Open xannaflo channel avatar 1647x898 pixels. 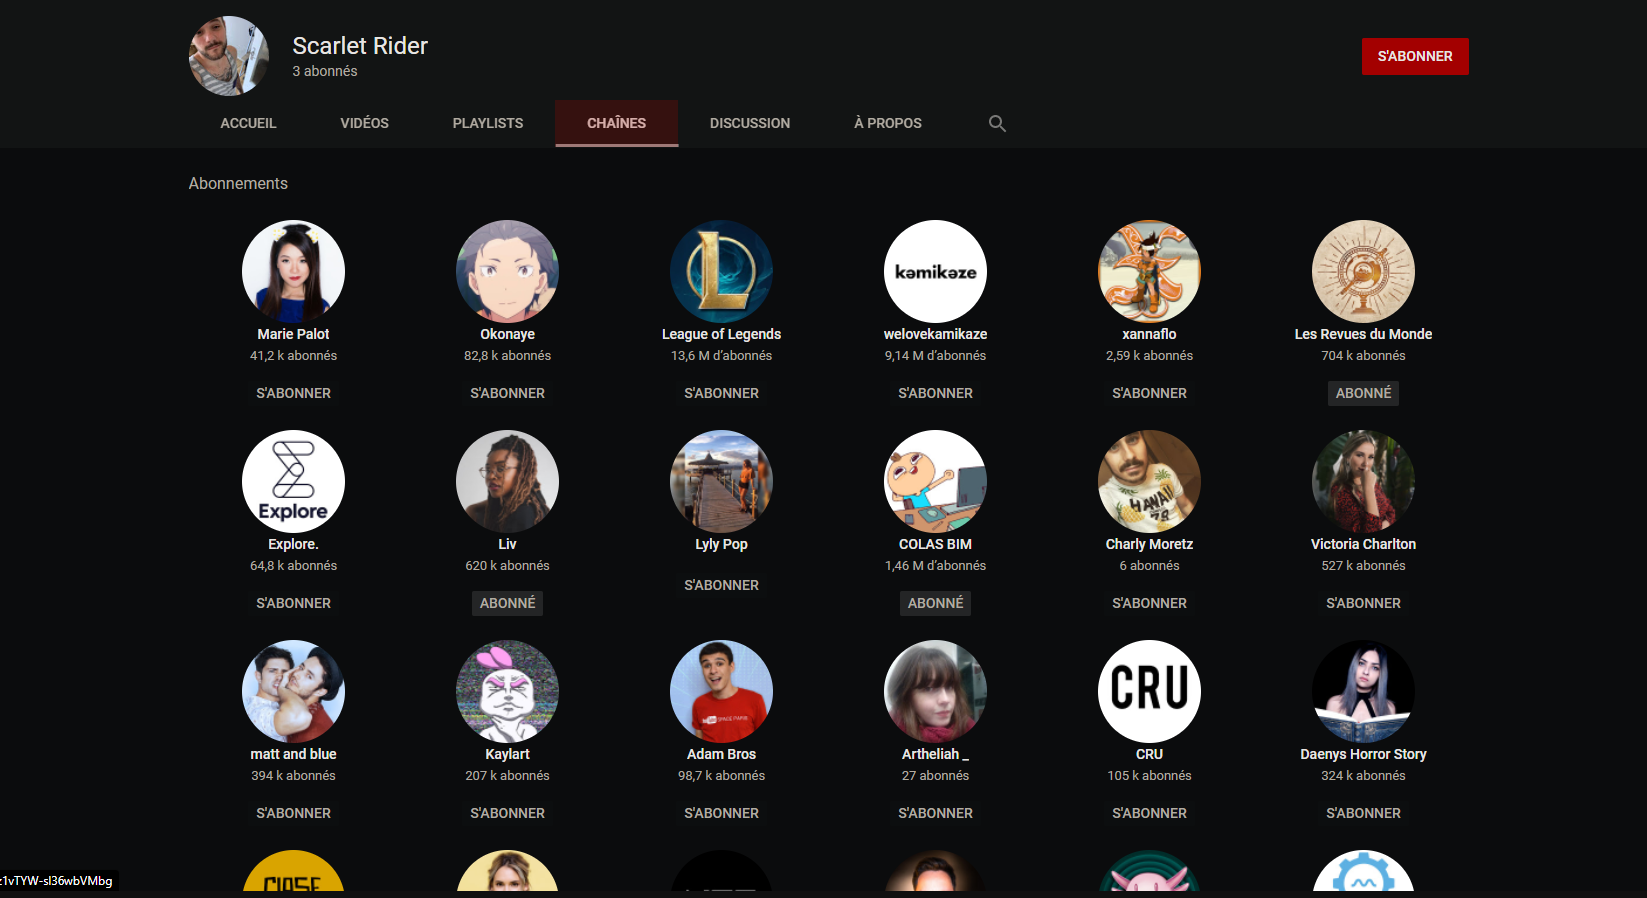1149,271
